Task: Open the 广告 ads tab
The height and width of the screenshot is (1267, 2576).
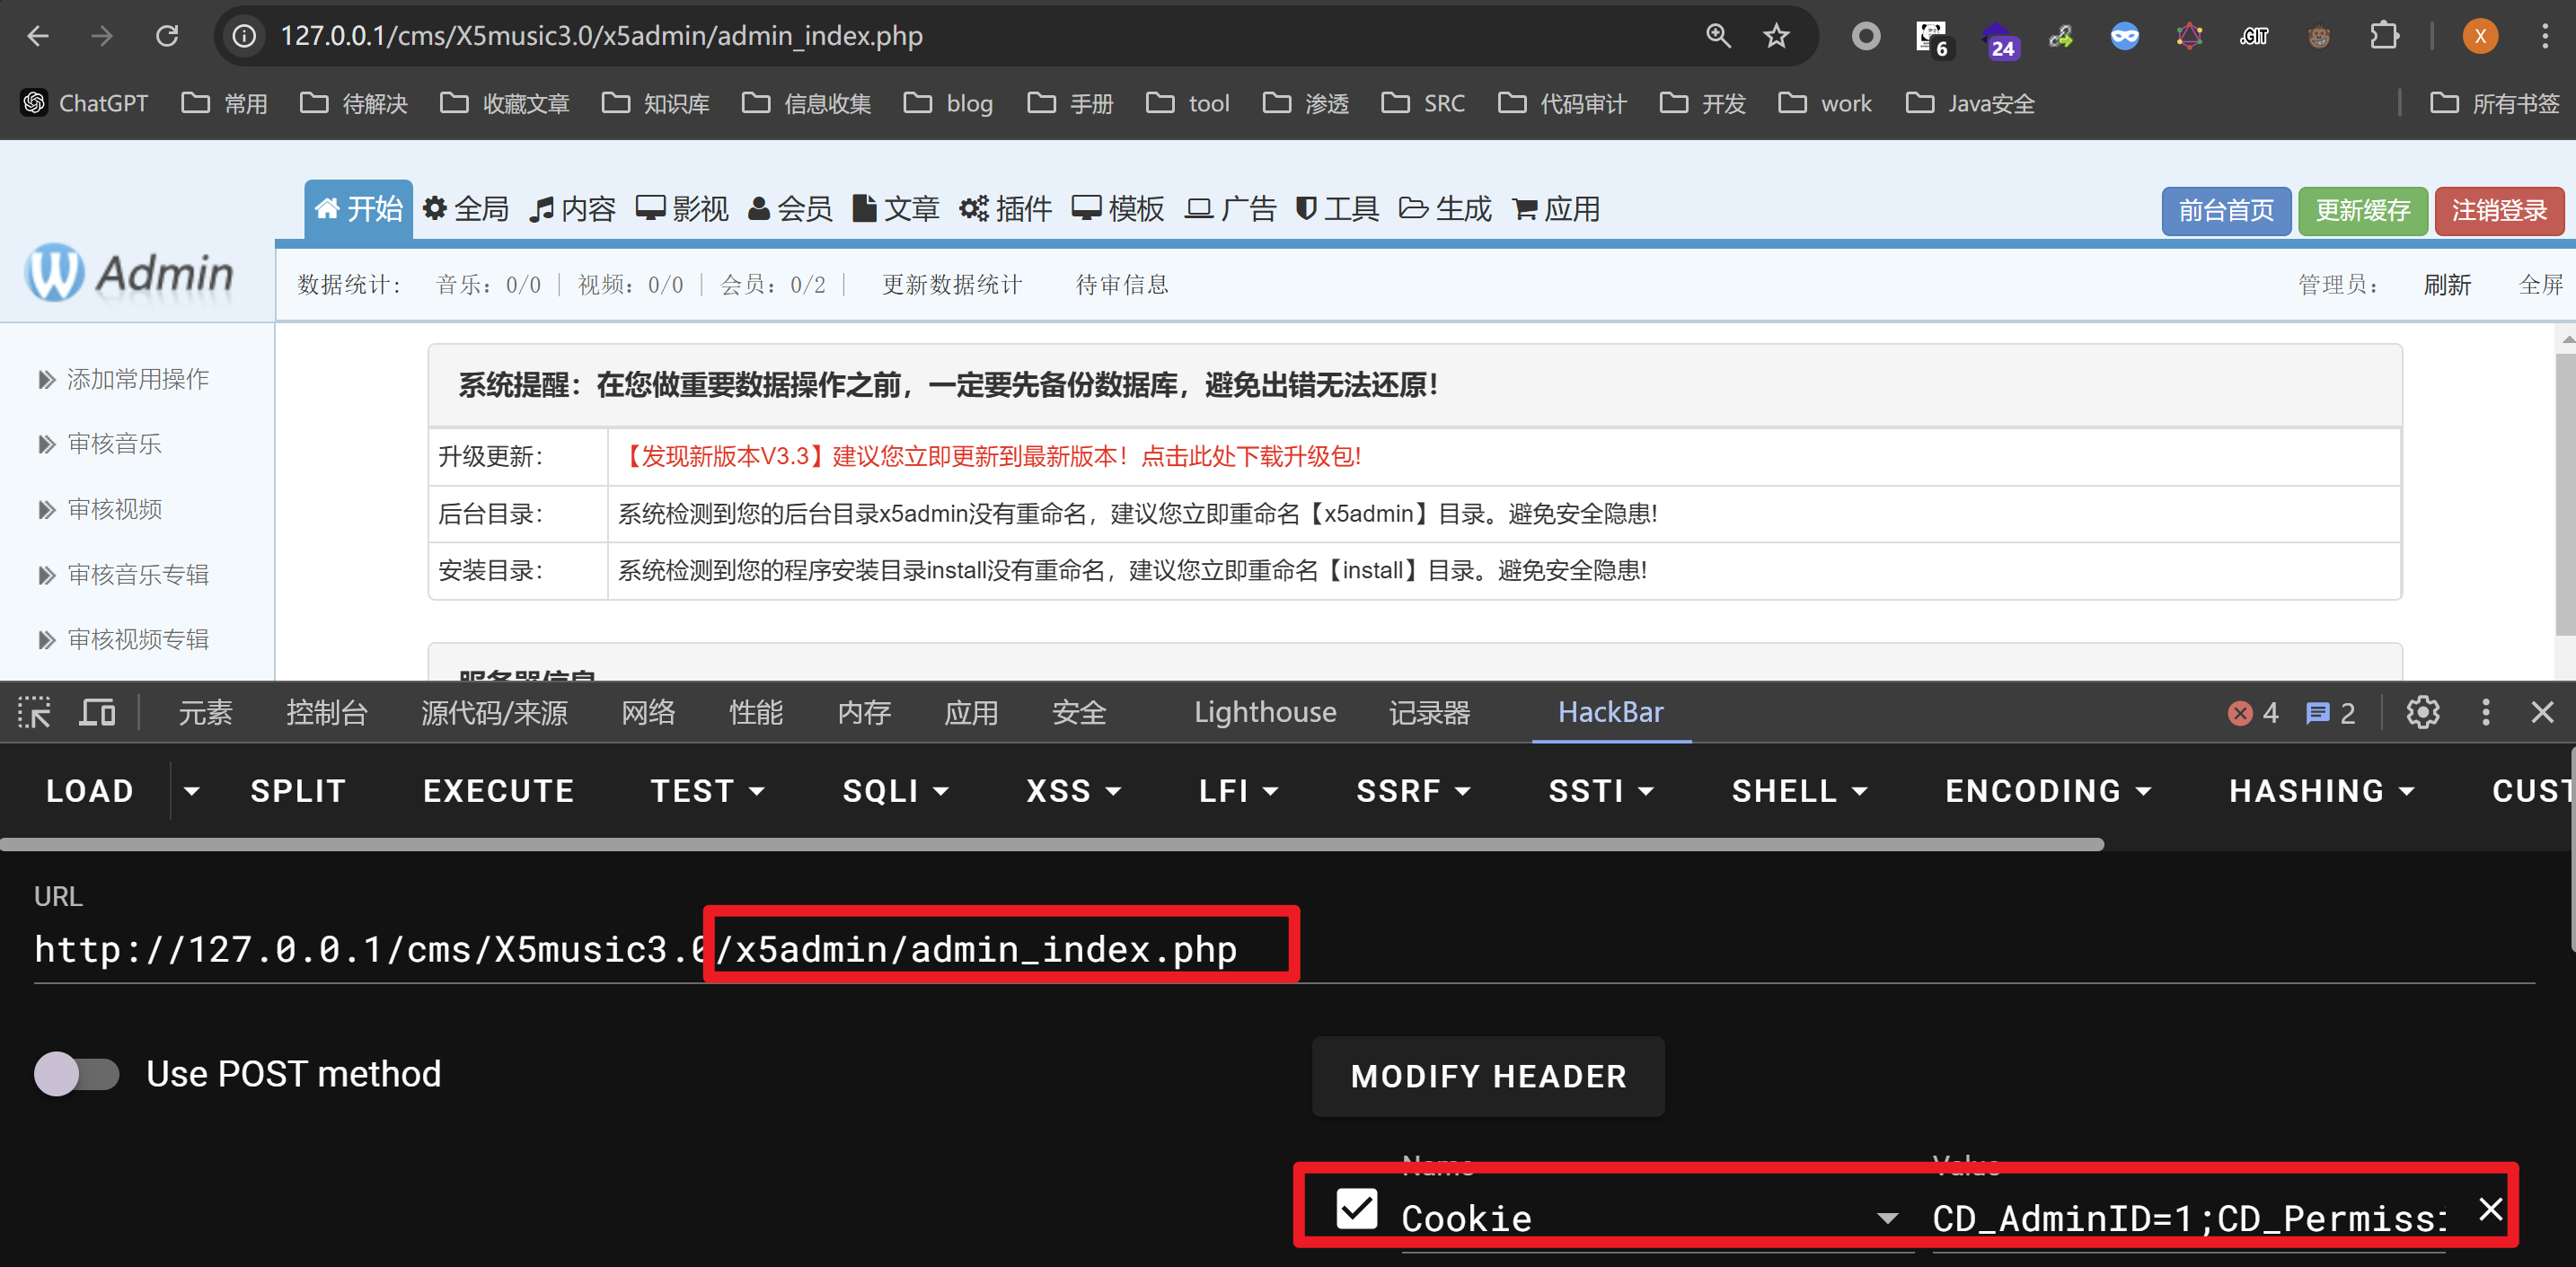Action: tap(1231, 209)
